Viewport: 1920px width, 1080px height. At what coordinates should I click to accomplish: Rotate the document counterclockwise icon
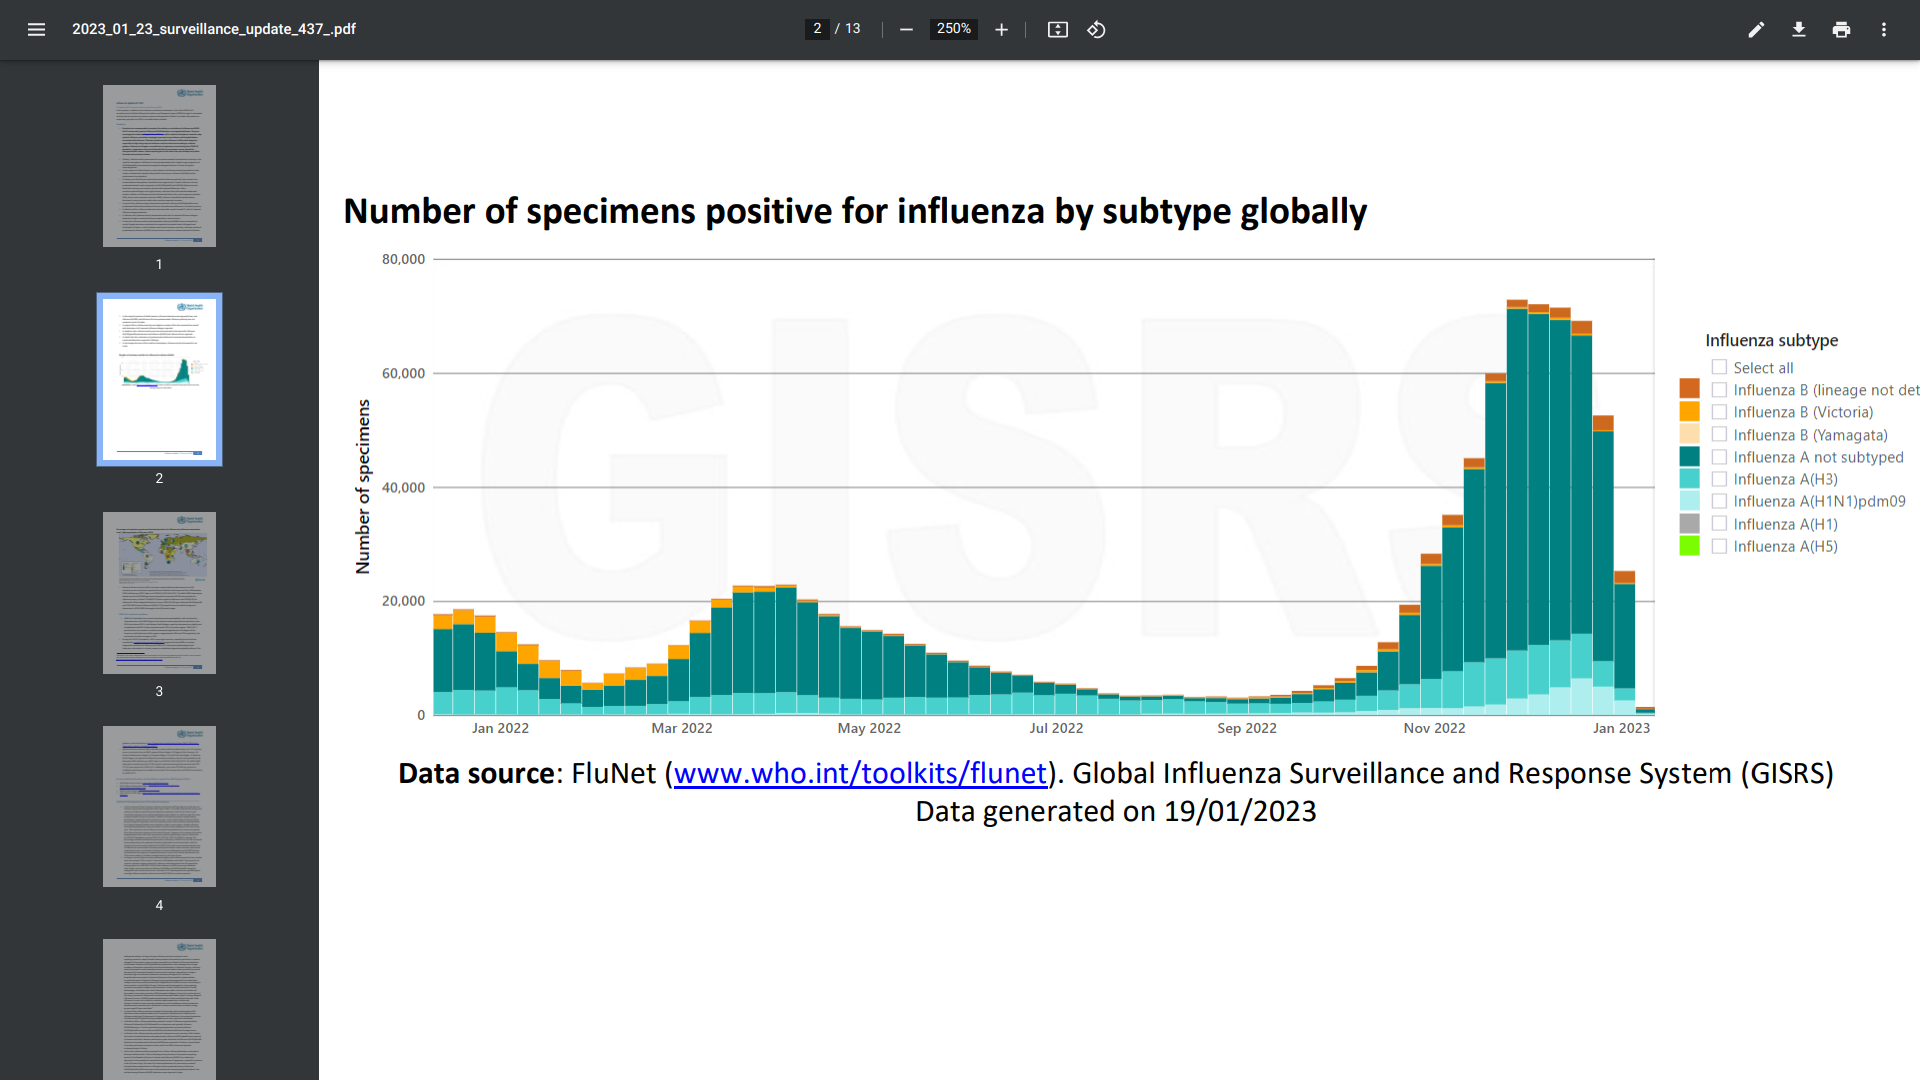pyautogui.click(x=1097, y=29)
